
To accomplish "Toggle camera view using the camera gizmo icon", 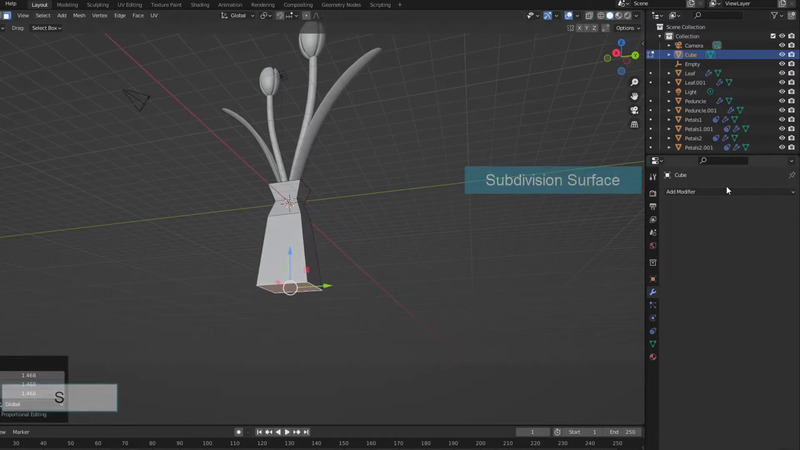I will click(x=635, y=110).
